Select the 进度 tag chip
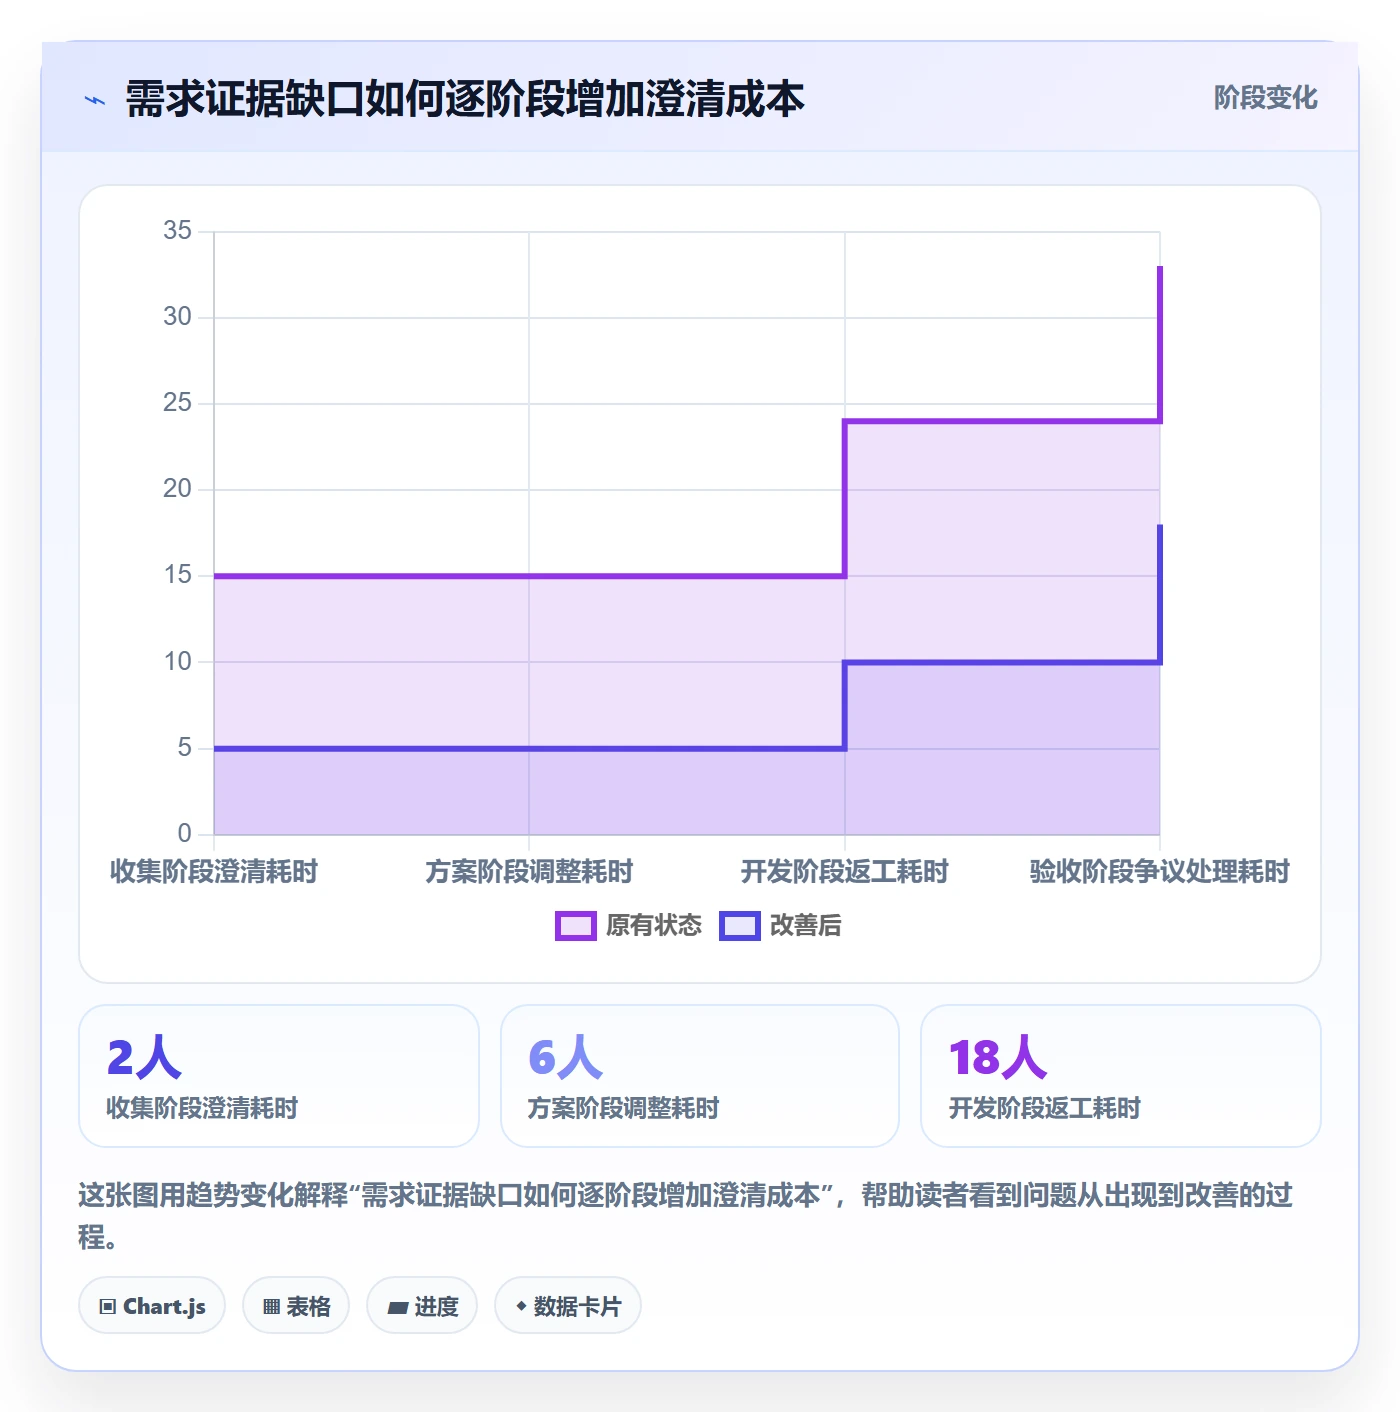The width and height of the screenshot is (1400, 1412). (x=422, y=1305)
